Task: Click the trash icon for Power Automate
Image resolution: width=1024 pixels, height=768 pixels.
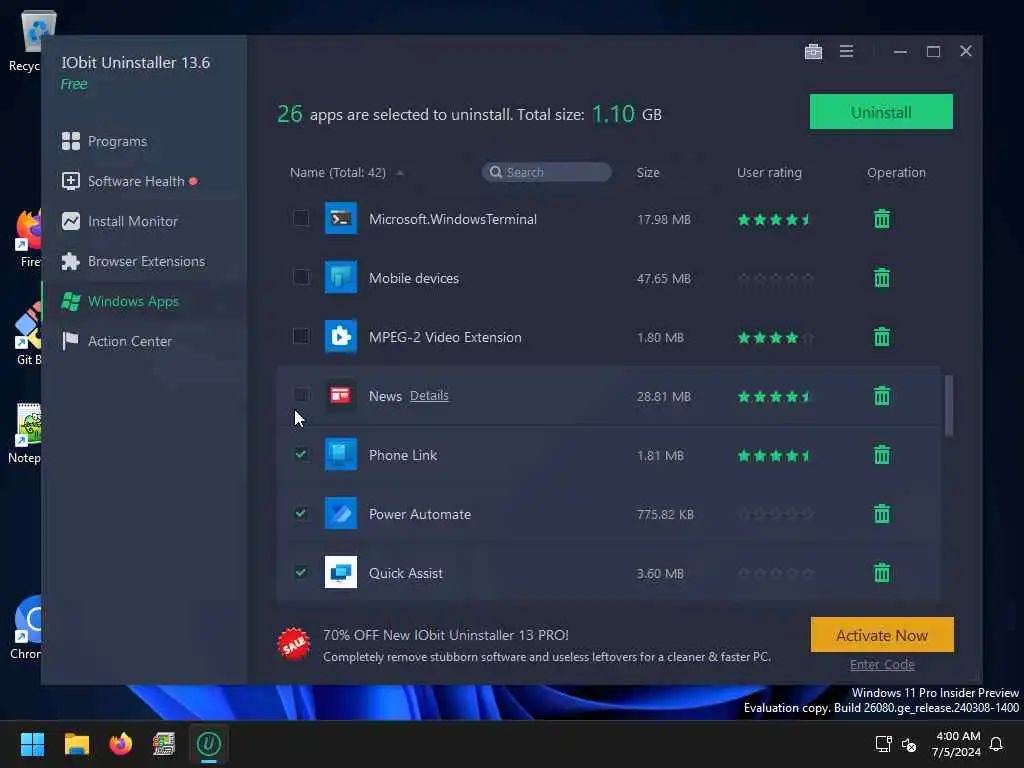Action: pyautogui.click(x=882, y=514)
